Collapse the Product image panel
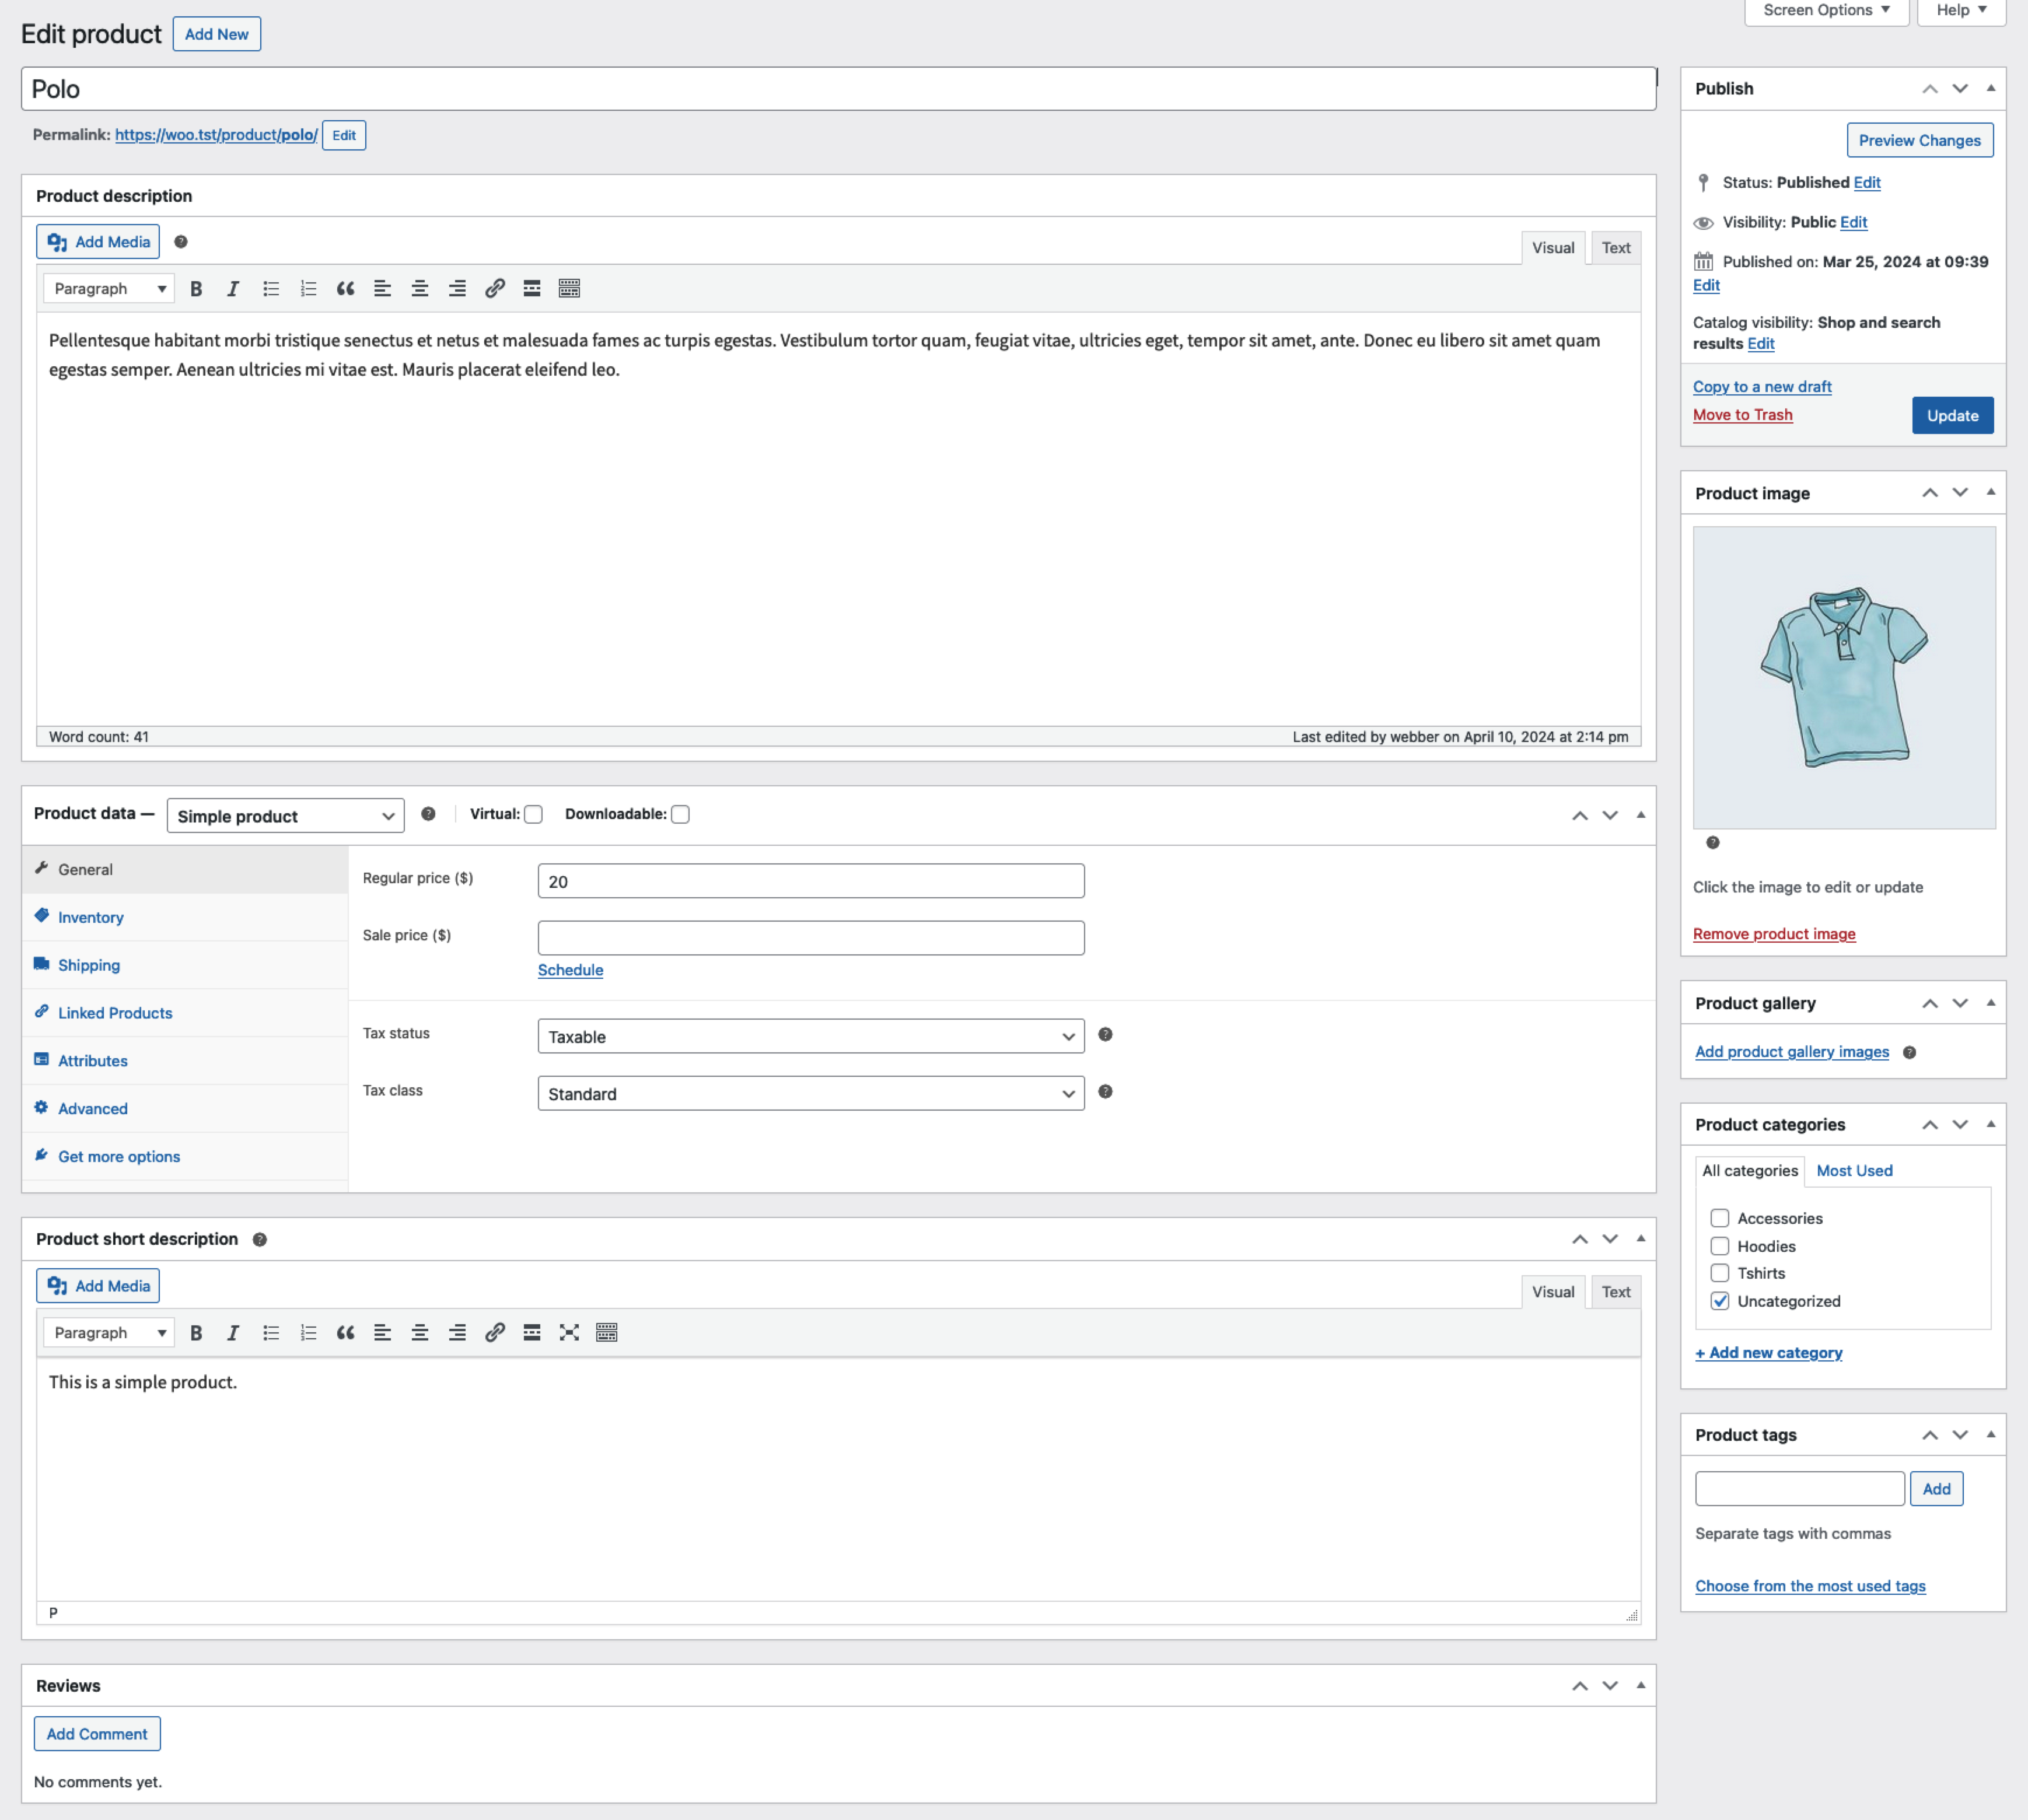The height and width of the screenshot is (1820, 2028). (x=1990, y=492)
